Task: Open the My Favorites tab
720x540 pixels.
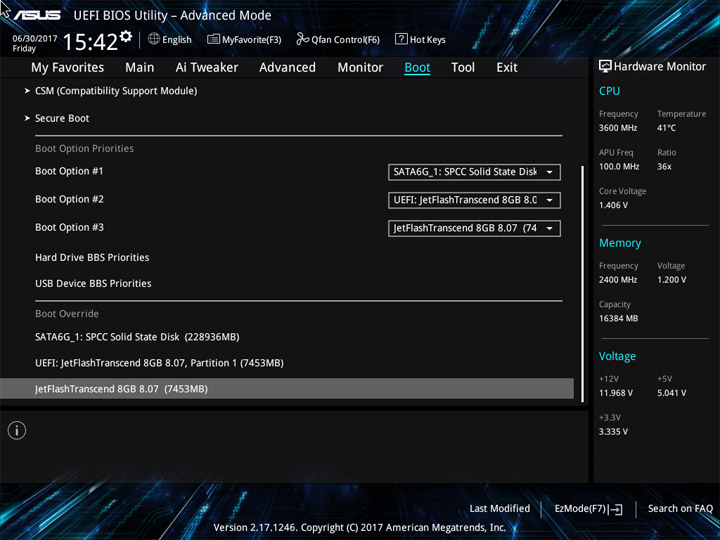Action: point(68,68)
